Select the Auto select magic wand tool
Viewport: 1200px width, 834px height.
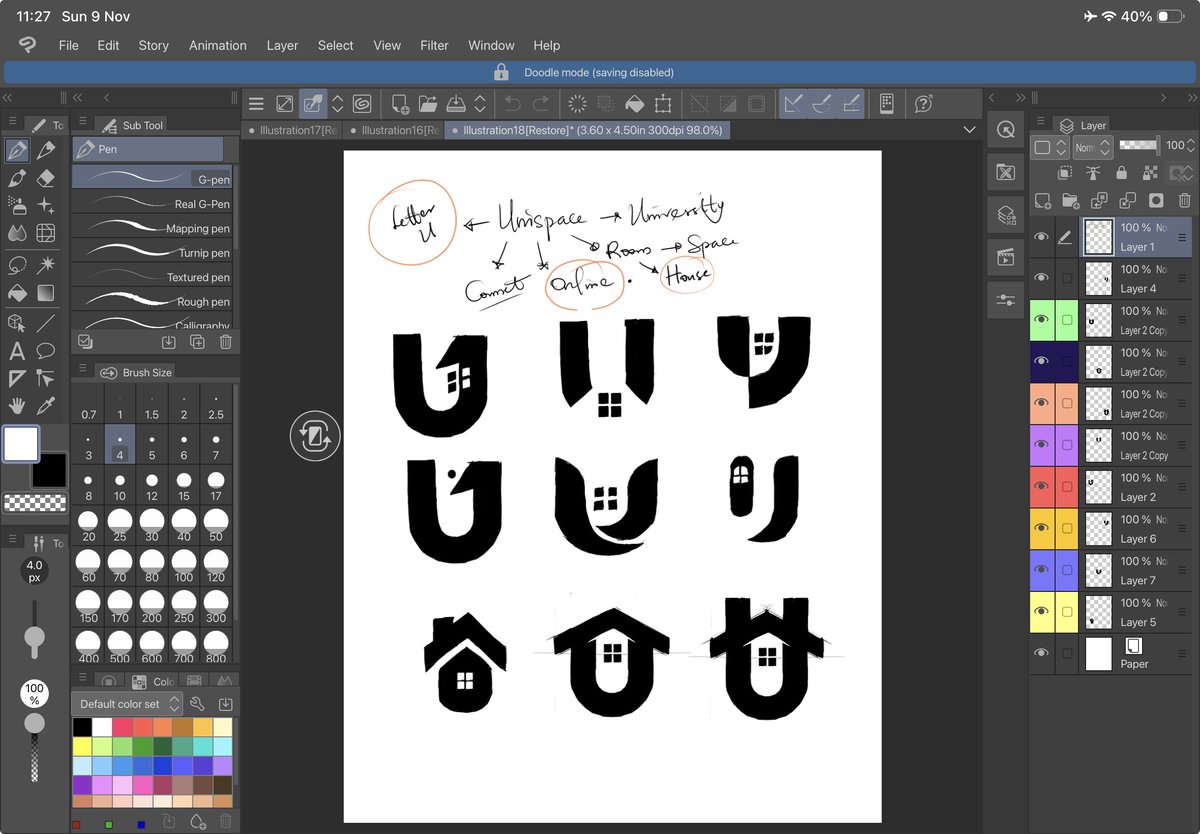coord(45,266)
